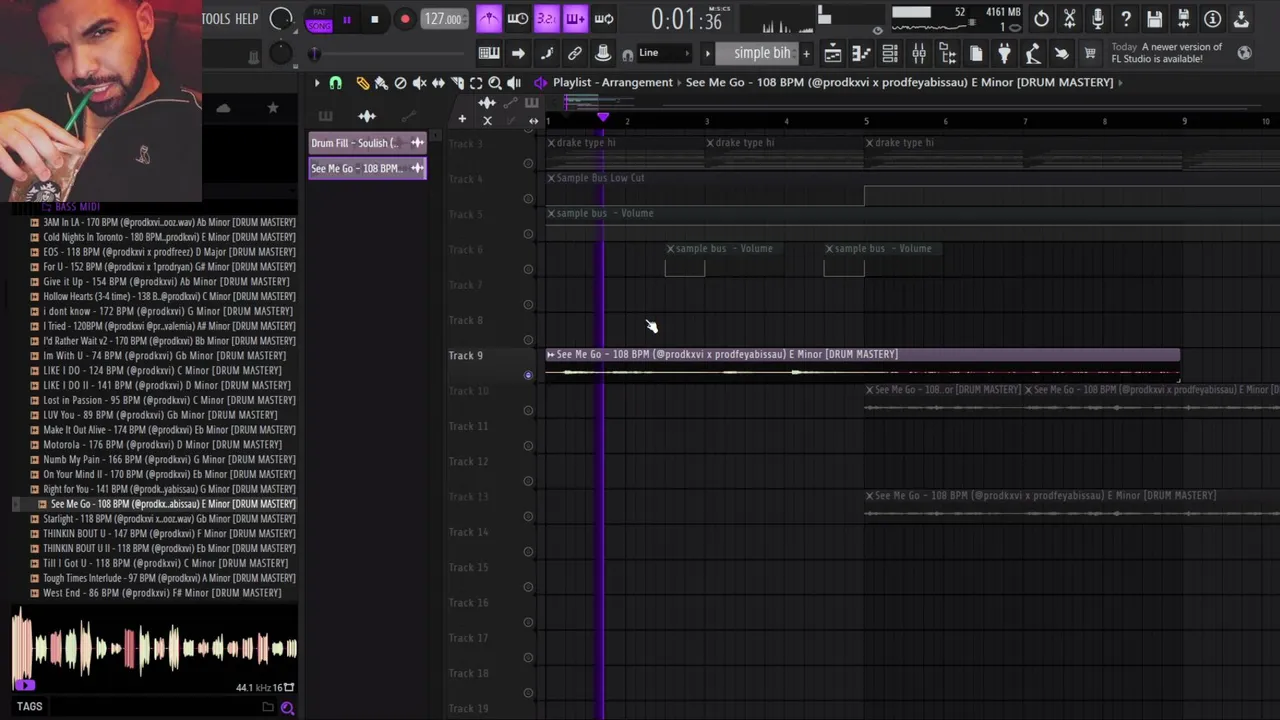Screen dimensions: 1280x720
Task: Select 'See Me Go - 108 BPM' picker item
Action: click(367, 168)
